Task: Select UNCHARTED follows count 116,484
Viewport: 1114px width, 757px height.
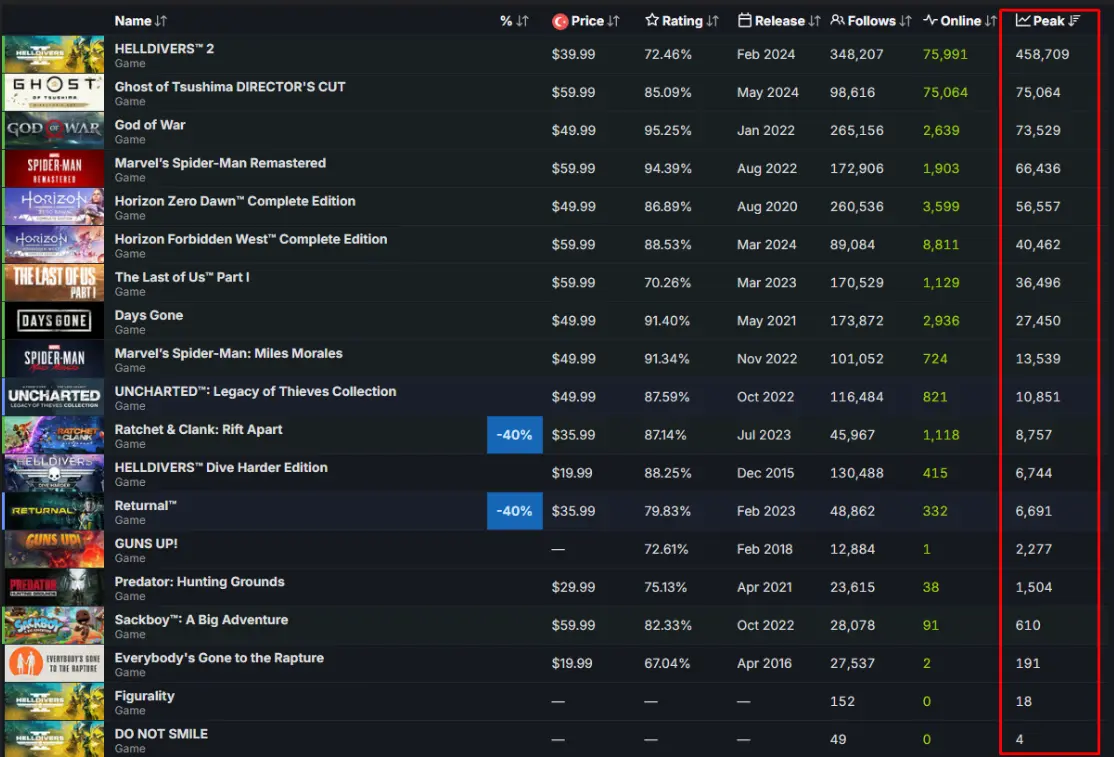Action: (x=857, y=397)
